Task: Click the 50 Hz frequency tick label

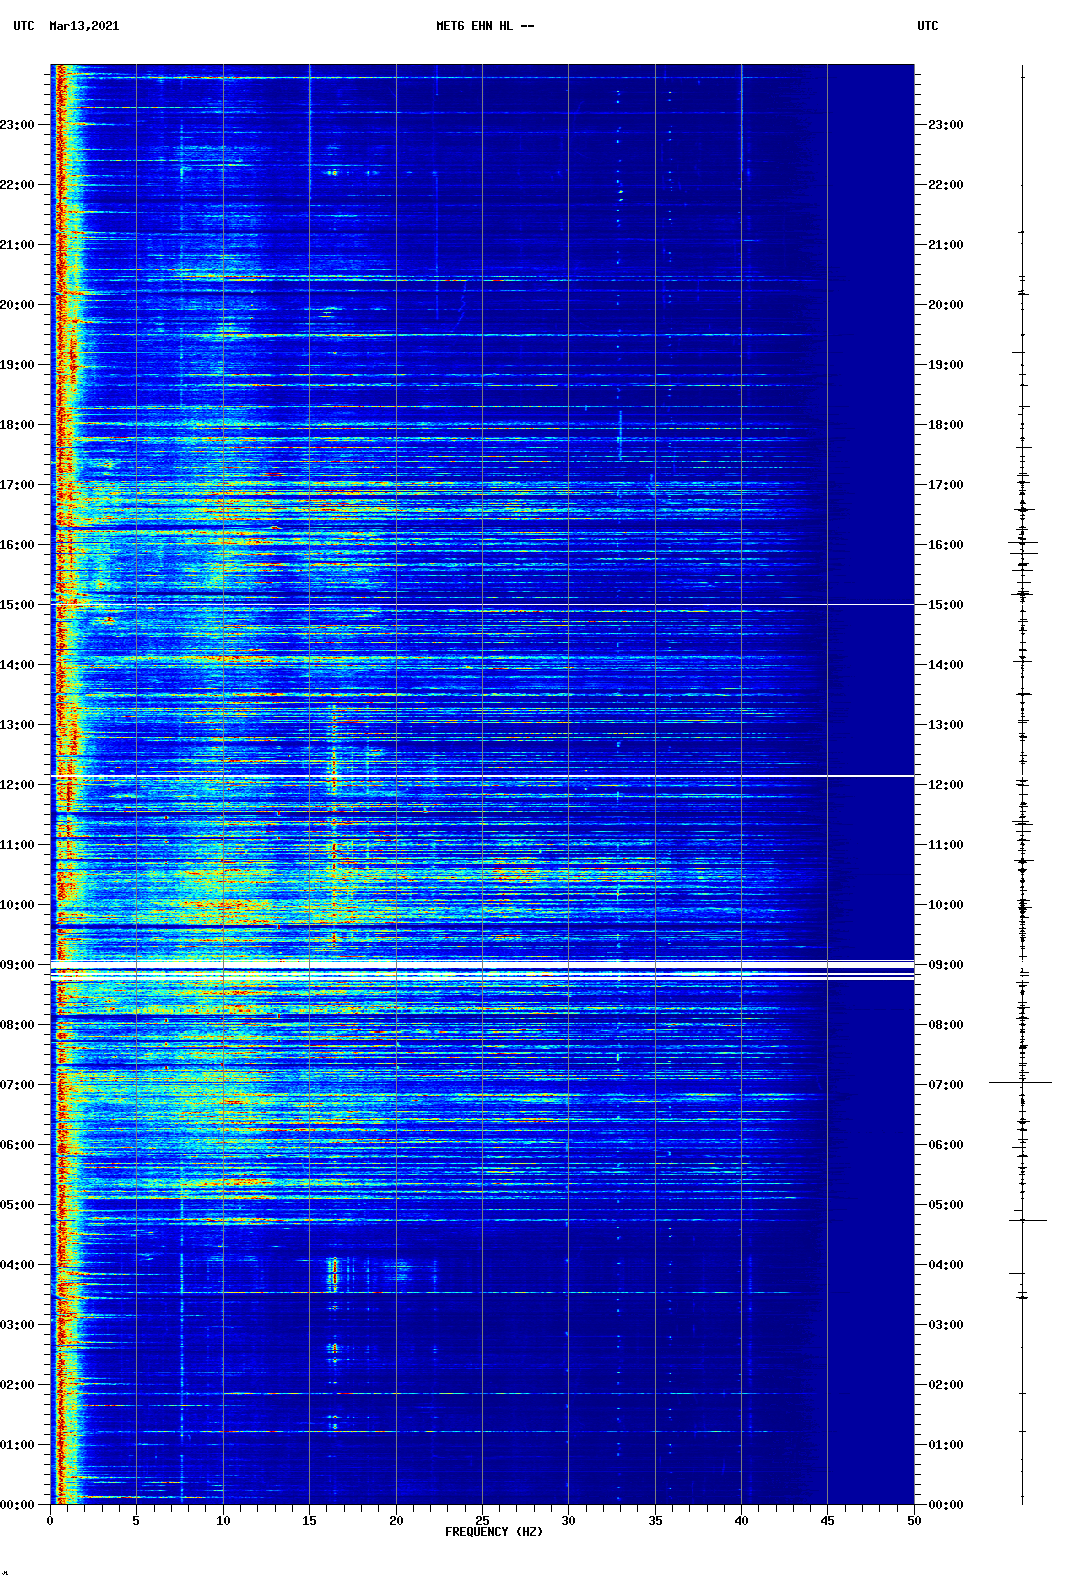Action: point(913,1520)
